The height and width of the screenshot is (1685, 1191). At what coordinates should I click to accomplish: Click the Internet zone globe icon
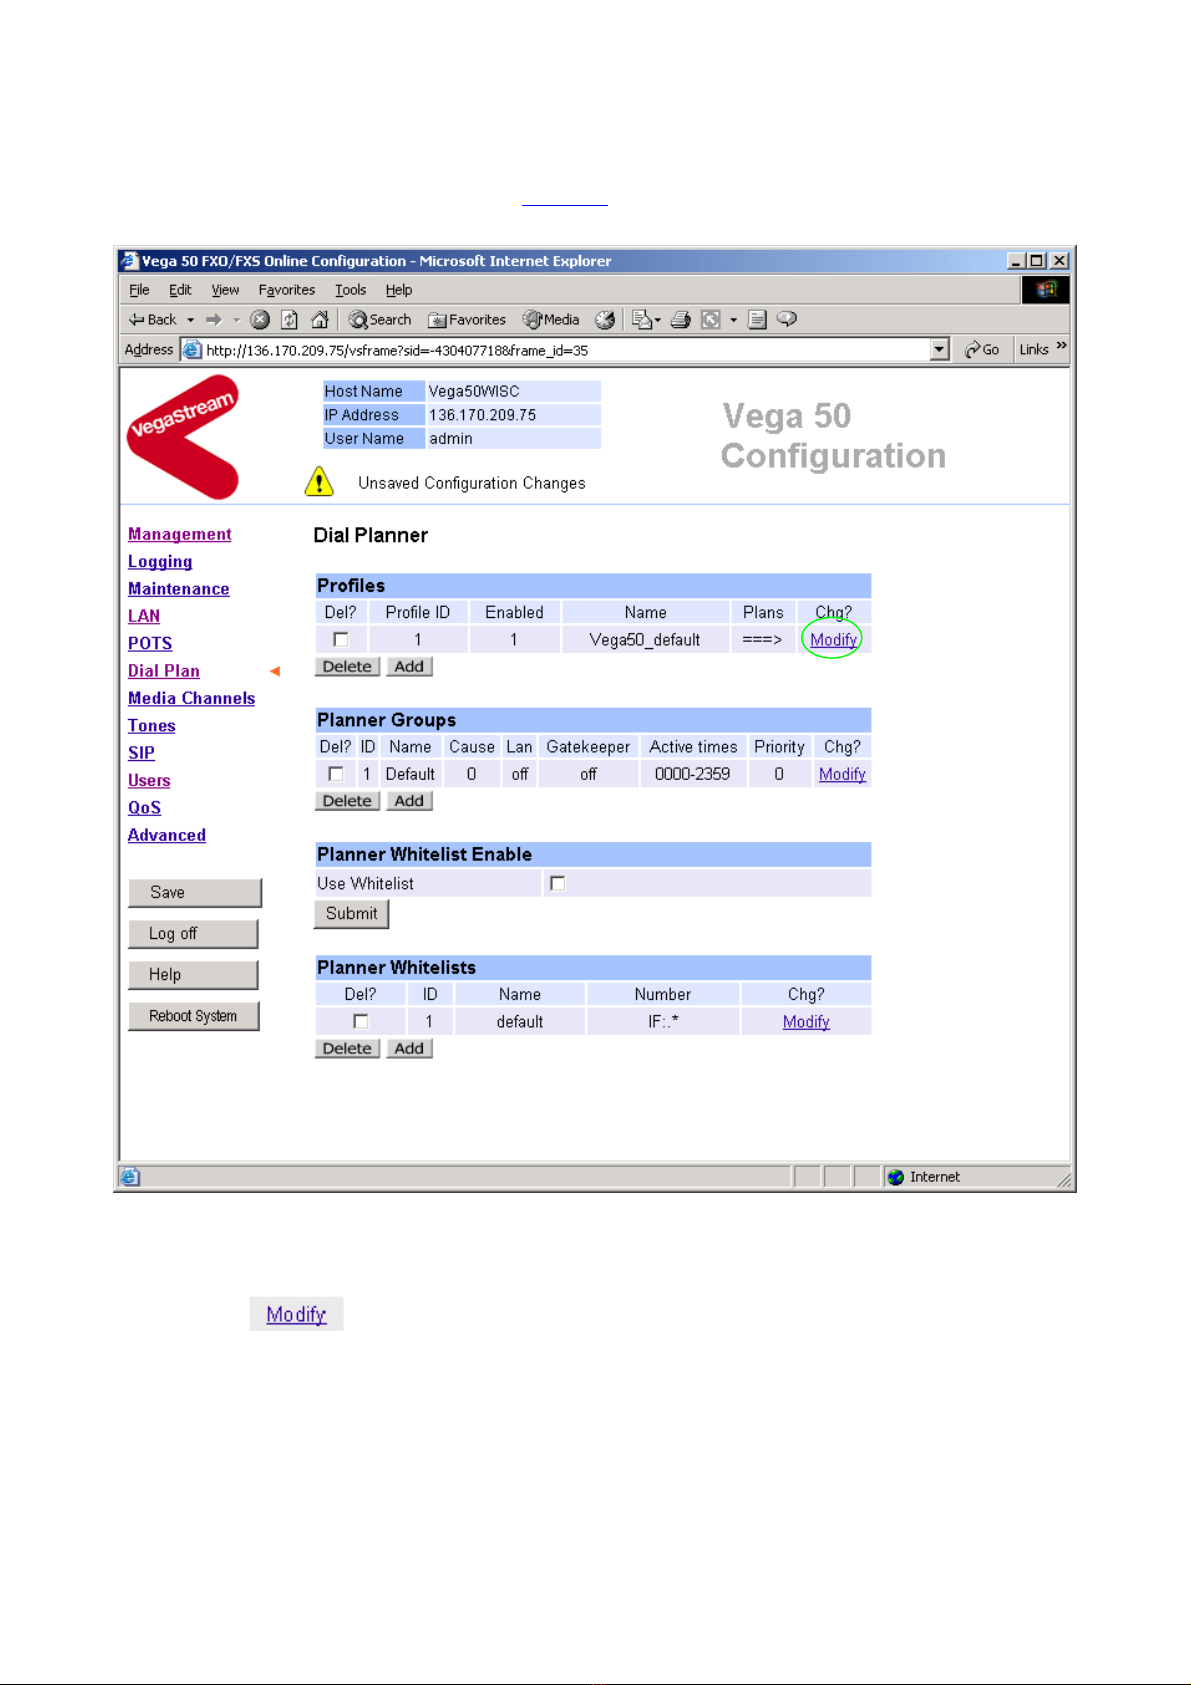pyautogui.click(x=896, y=1177)
